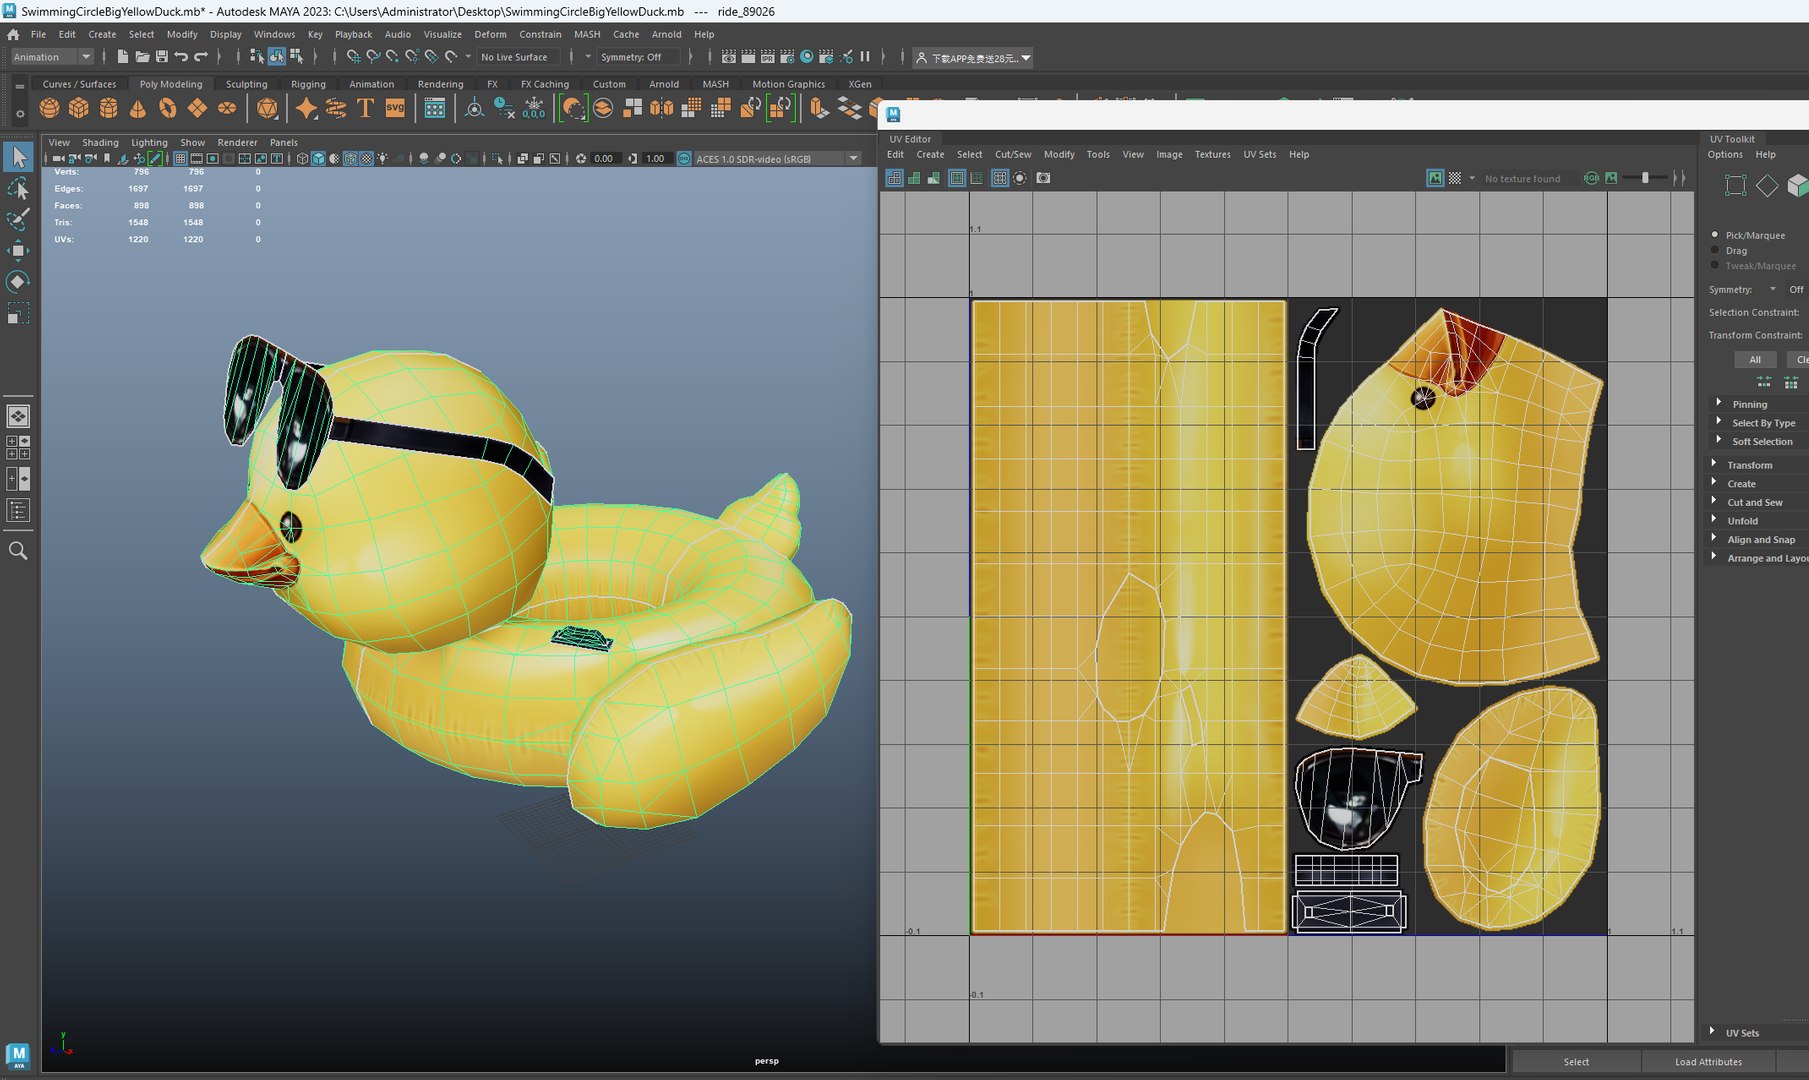
Task: Open the Shading menu in the viewport panel
Action: [100, 142]
